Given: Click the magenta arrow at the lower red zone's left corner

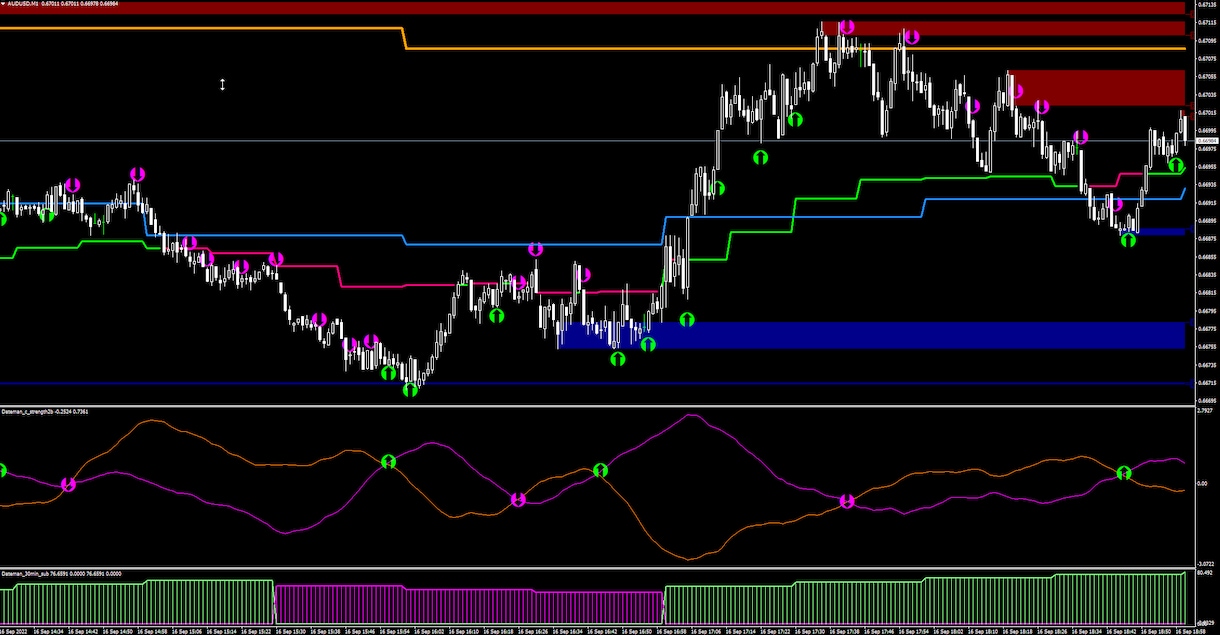Looking at the screenshot, I should coord(1017,92).
